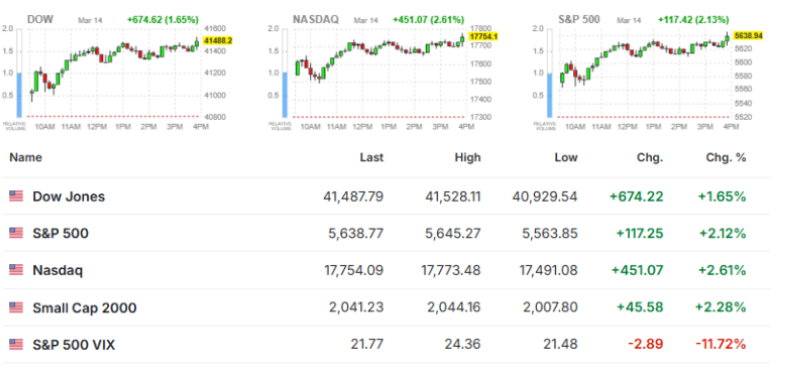Sort table by Chg. column header

point(650,157)
